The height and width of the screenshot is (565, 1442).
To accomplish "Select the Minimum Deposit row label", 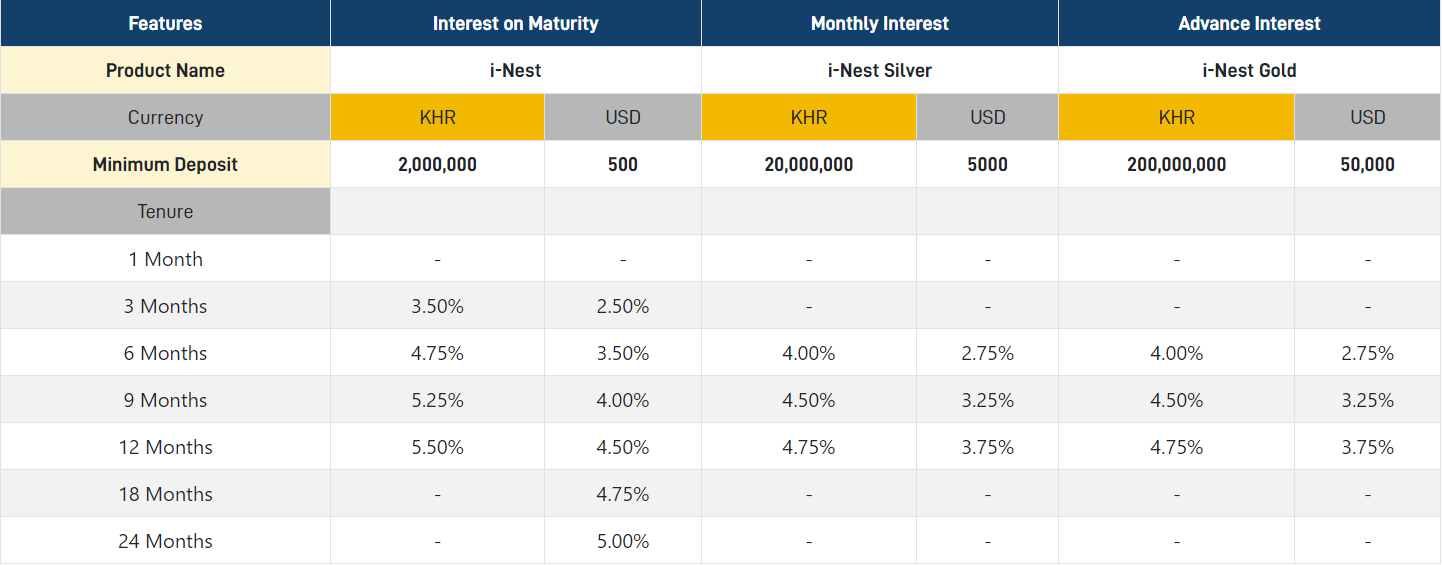I will (165, 164).
